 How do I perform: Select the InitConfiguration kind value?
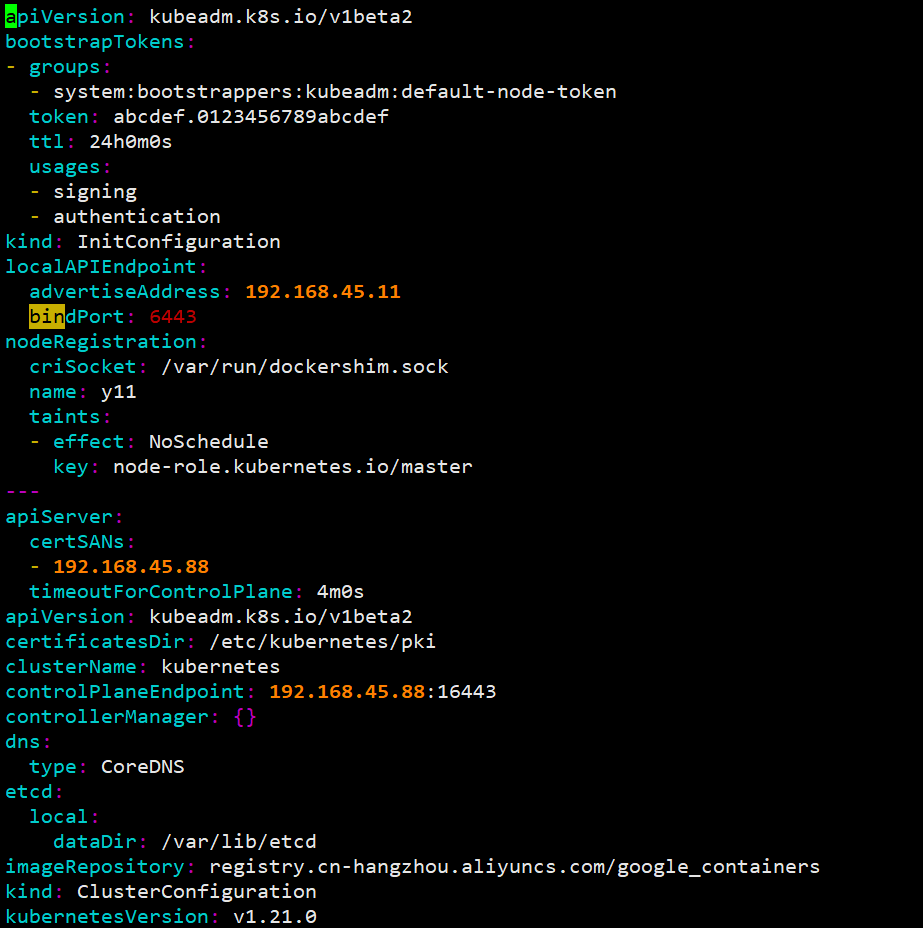point(179,242)
